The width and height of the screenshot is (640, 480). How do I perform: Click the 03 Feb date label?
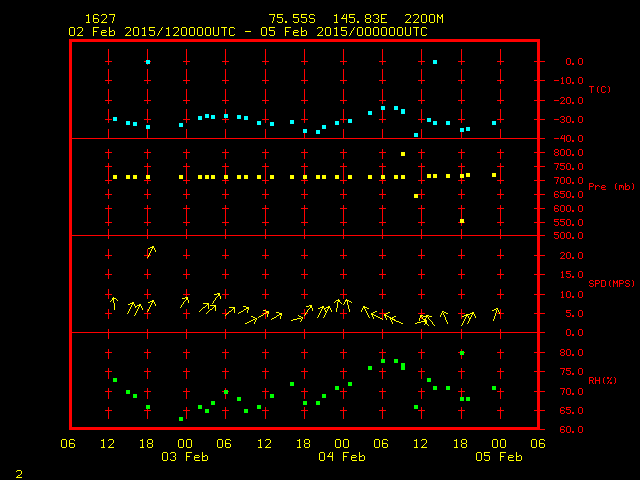[x=185, y=457]
